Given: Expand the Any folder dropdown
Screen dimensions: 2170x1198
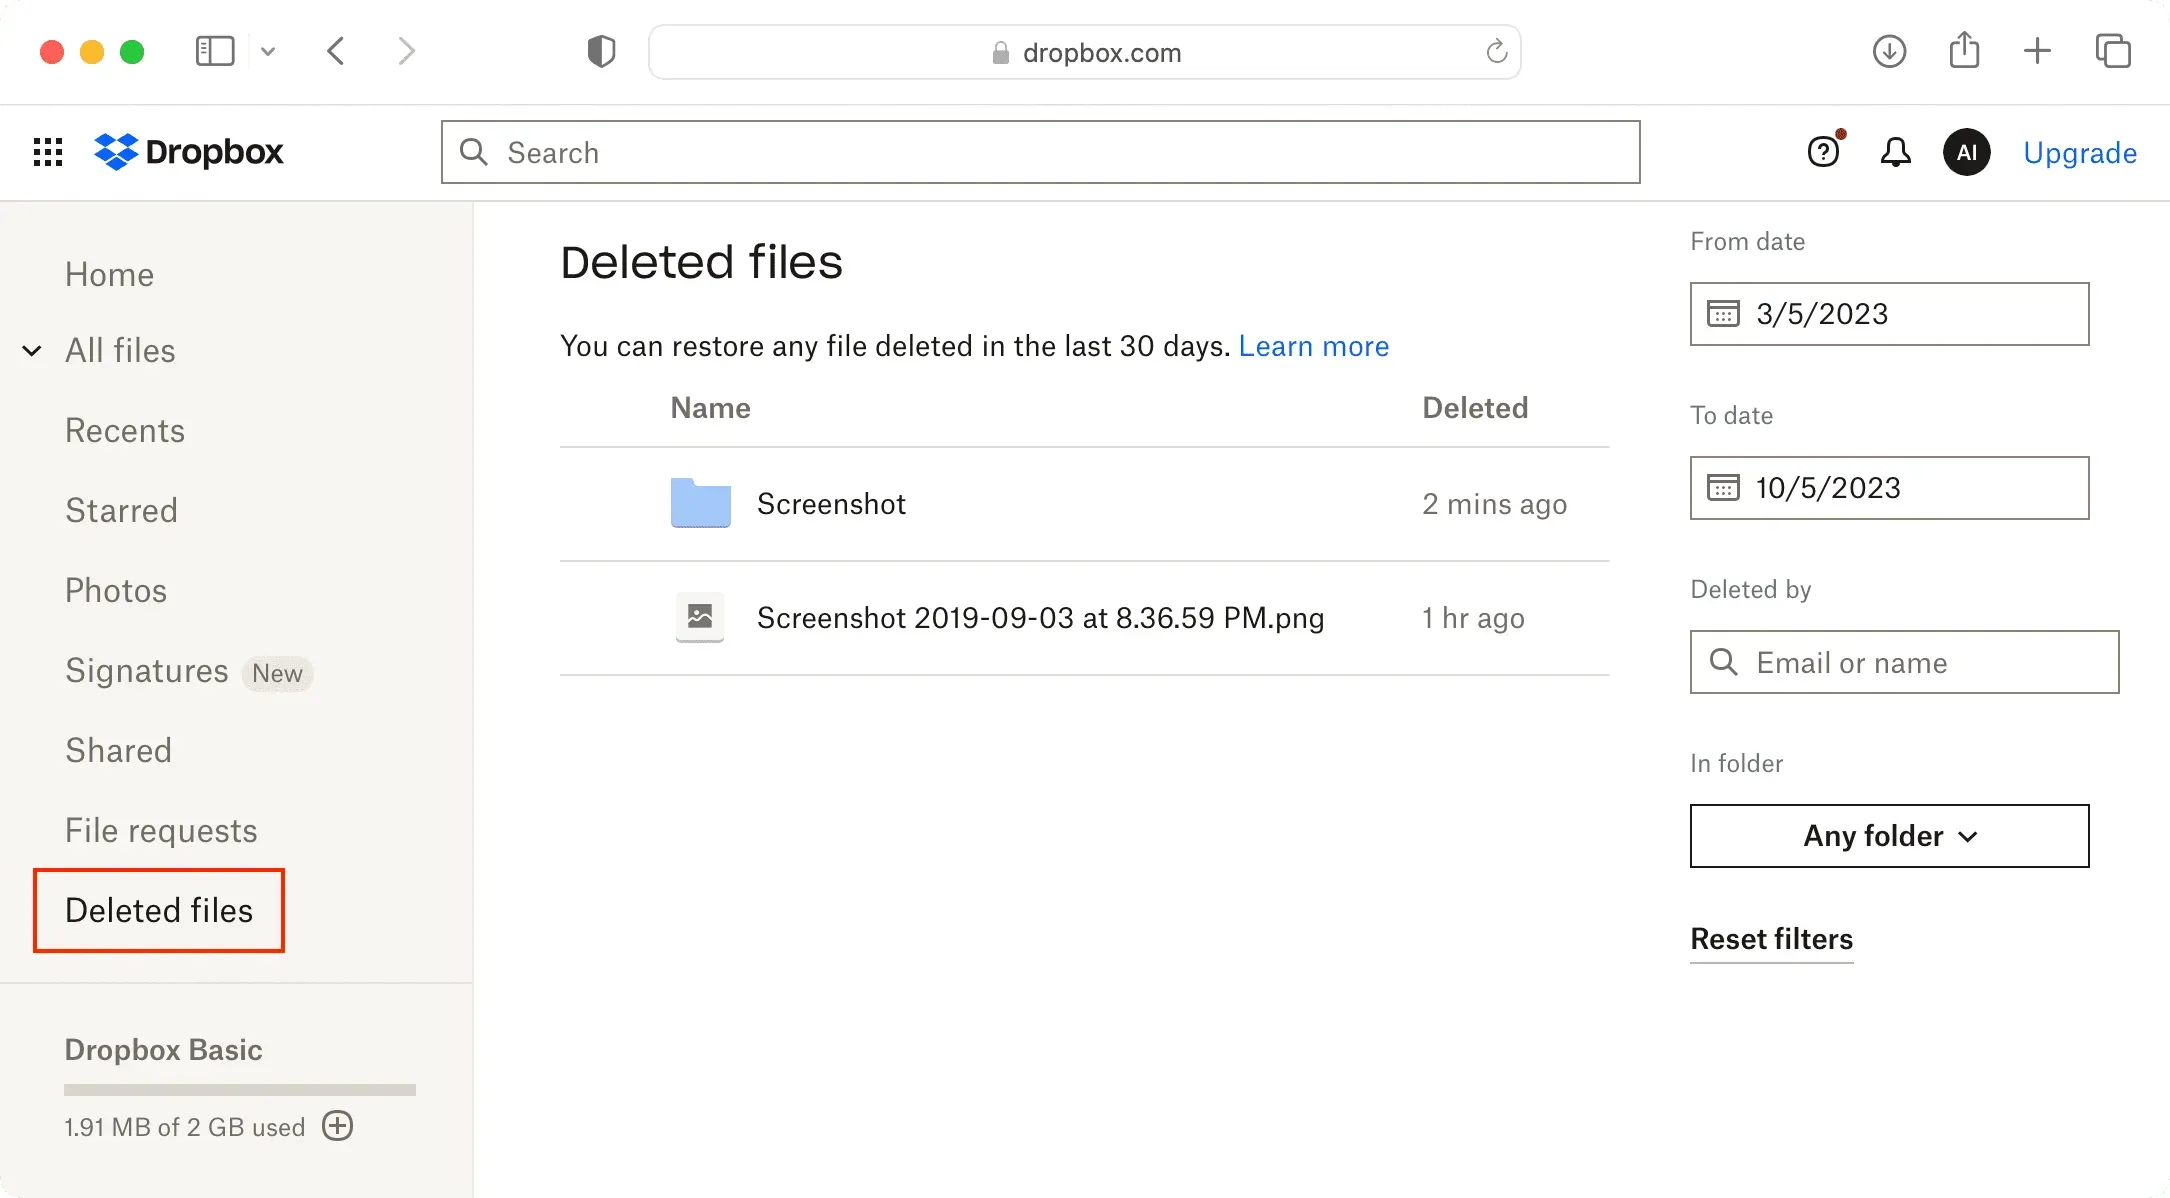Looking at the screenshot, I should click(x=1890, y=835).
